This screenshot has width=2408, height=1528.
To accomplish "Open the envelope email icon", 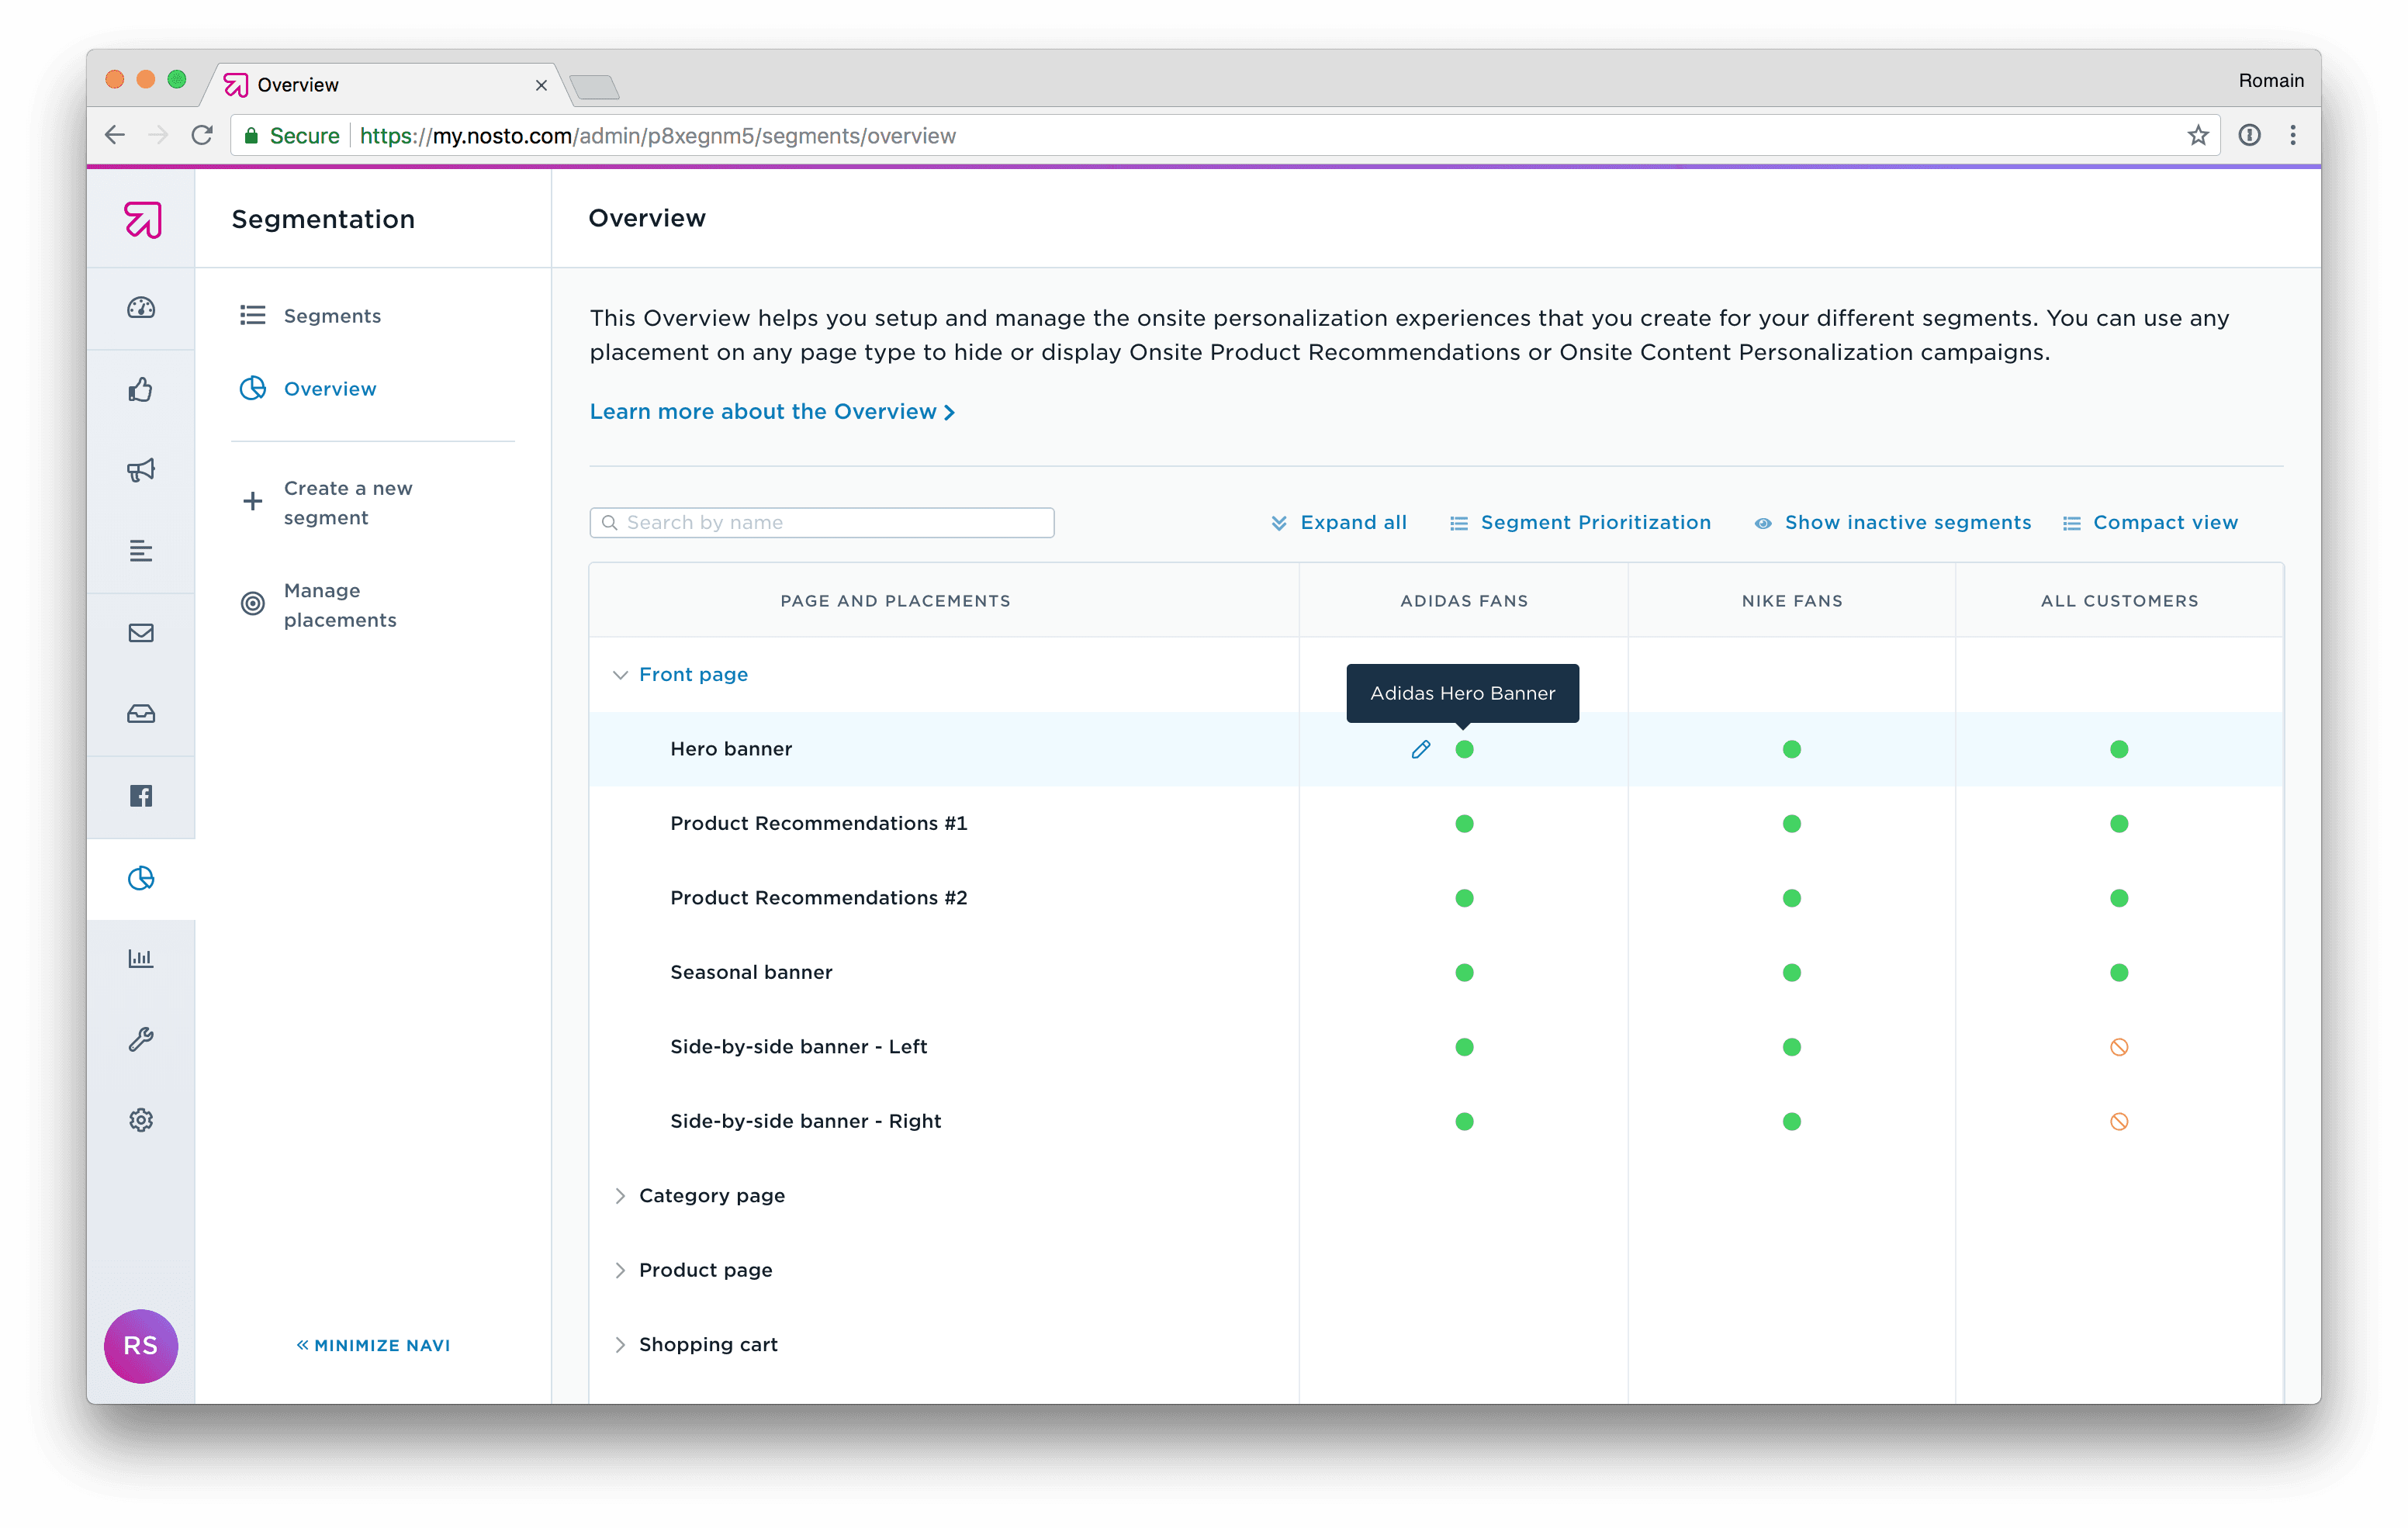I will click(141, 633).
